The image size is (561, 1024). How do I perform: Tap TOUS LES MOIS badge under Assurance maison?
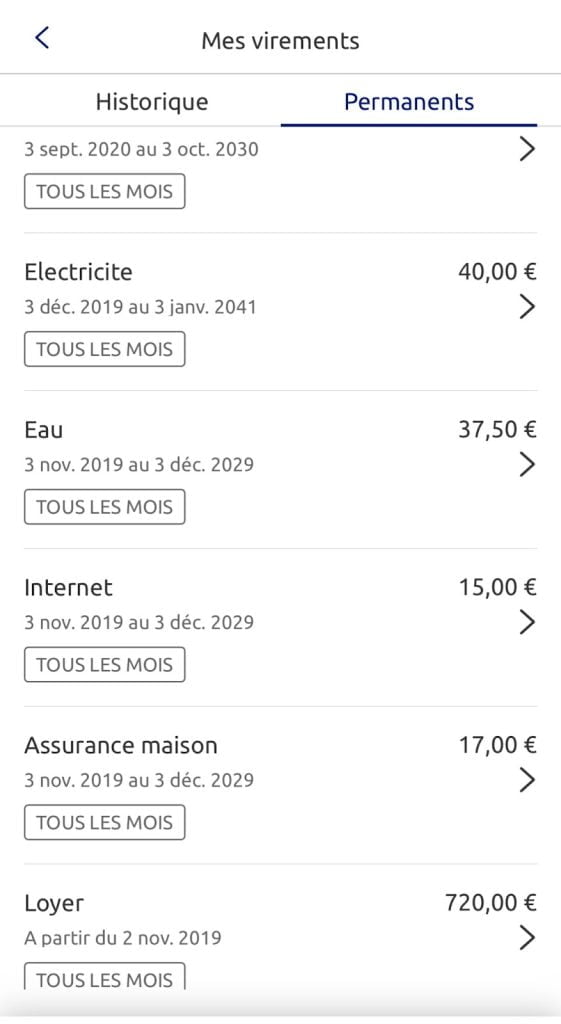[x=104, y=822]
